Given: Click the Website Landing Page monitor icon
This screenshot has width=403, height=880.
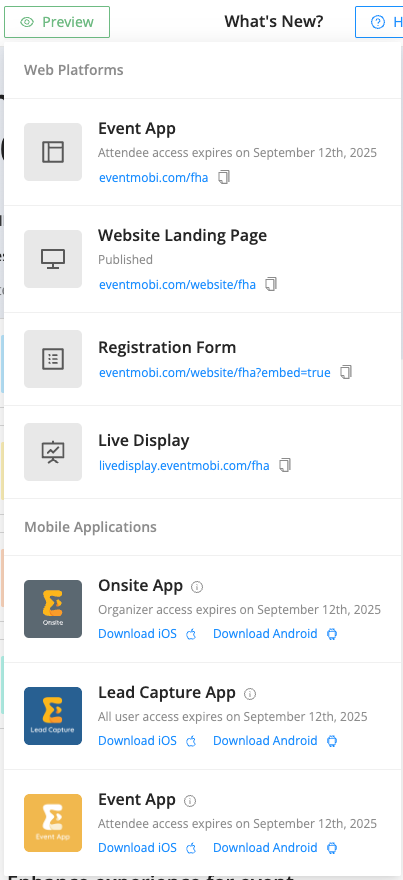Looking at the screenshot, I should click(53, 259).
